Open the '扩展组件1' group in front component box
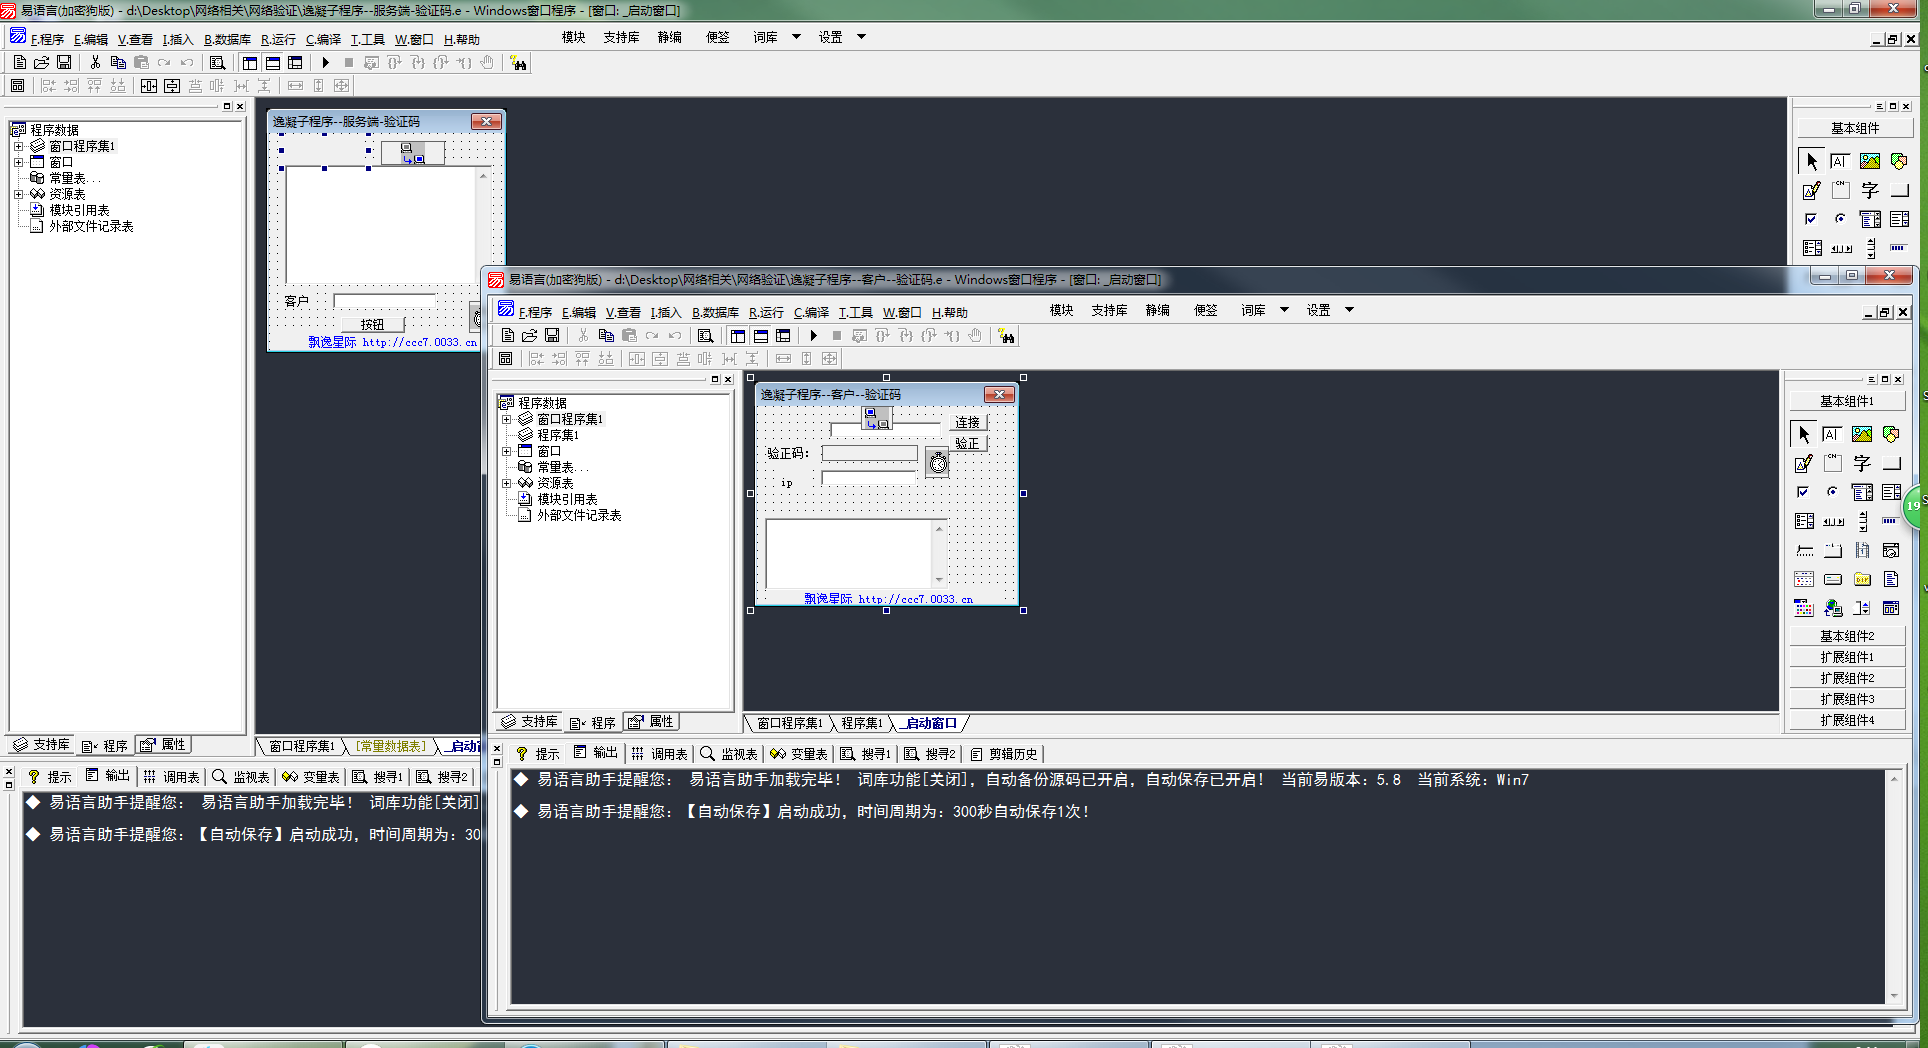 click(x=1847, y=657)
